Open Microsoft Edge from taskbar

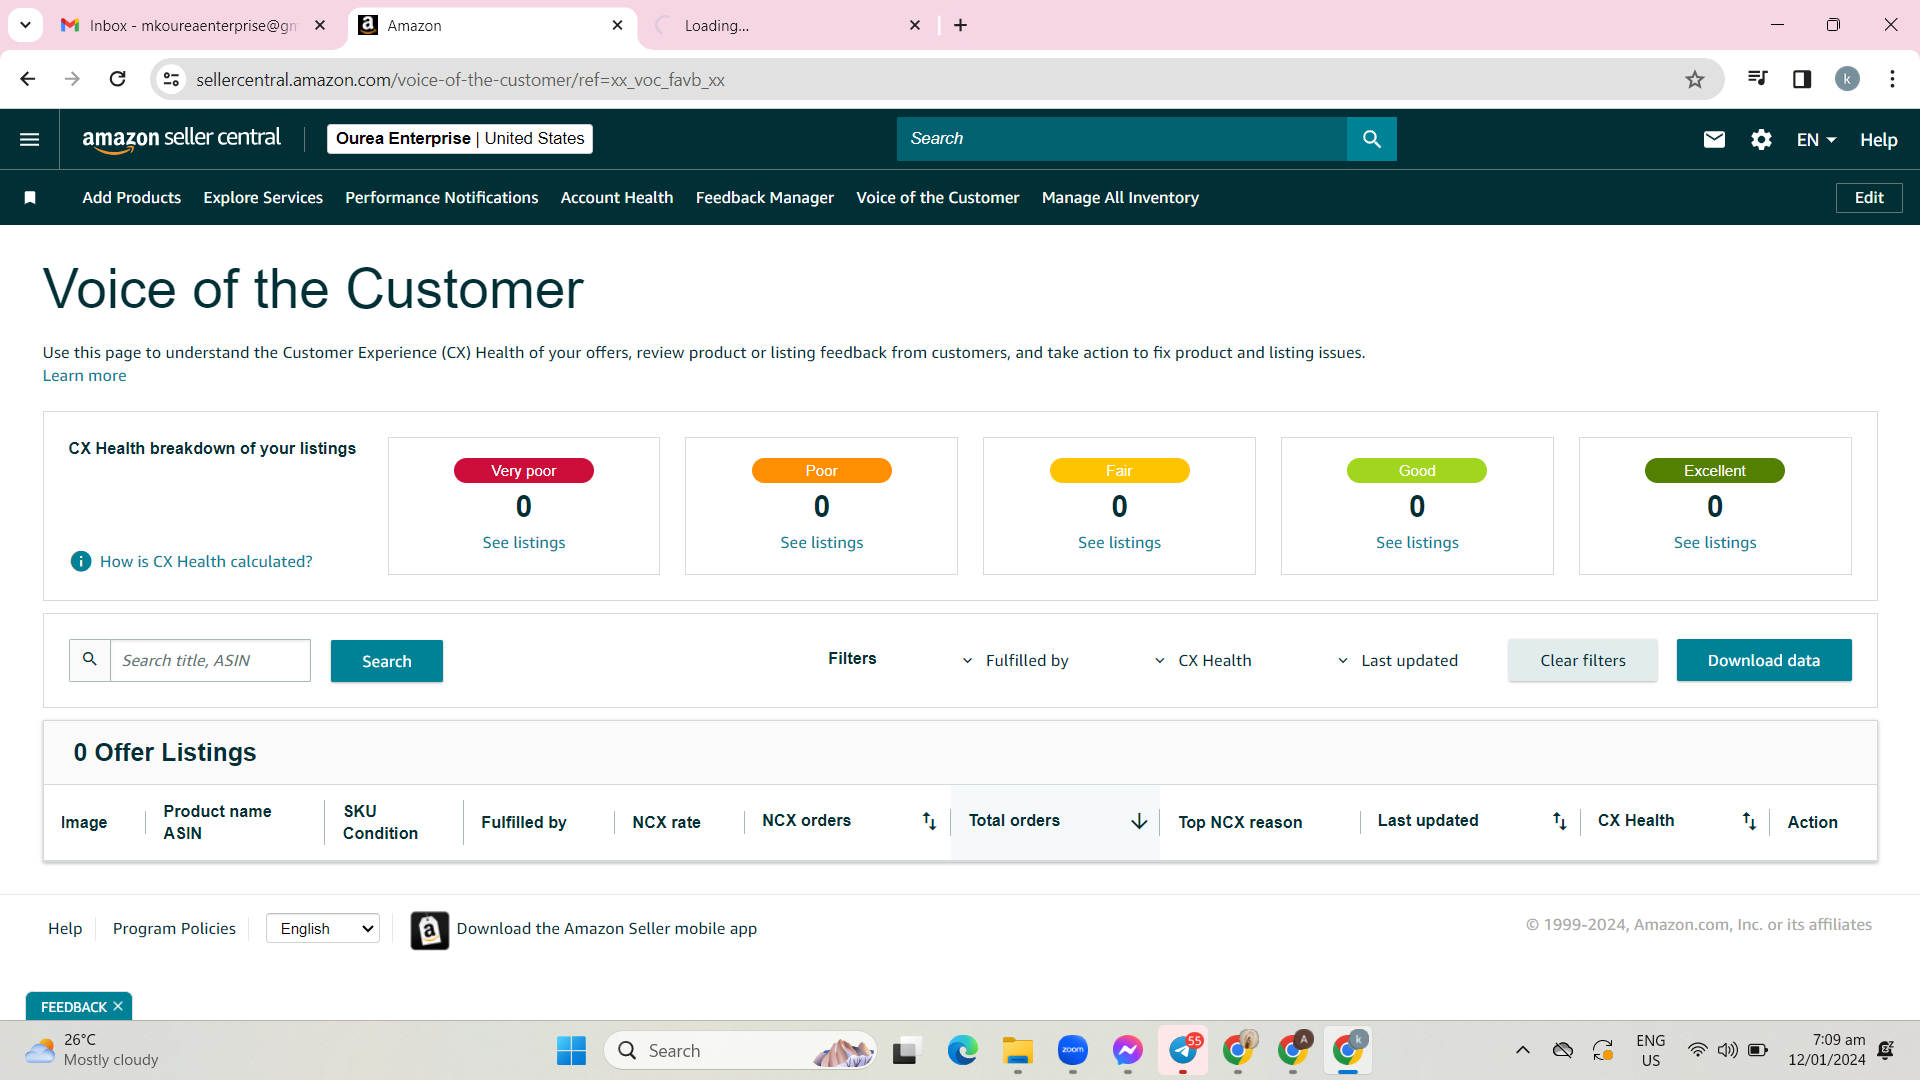pos(962,1051)
